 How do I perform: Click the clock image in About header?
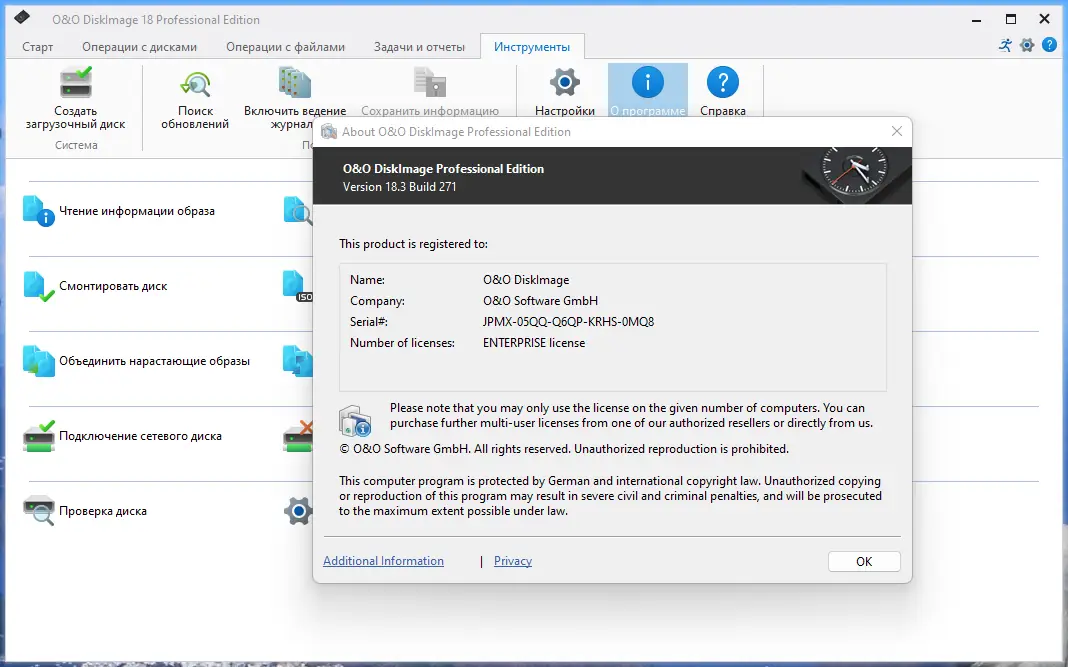[855, 175]
